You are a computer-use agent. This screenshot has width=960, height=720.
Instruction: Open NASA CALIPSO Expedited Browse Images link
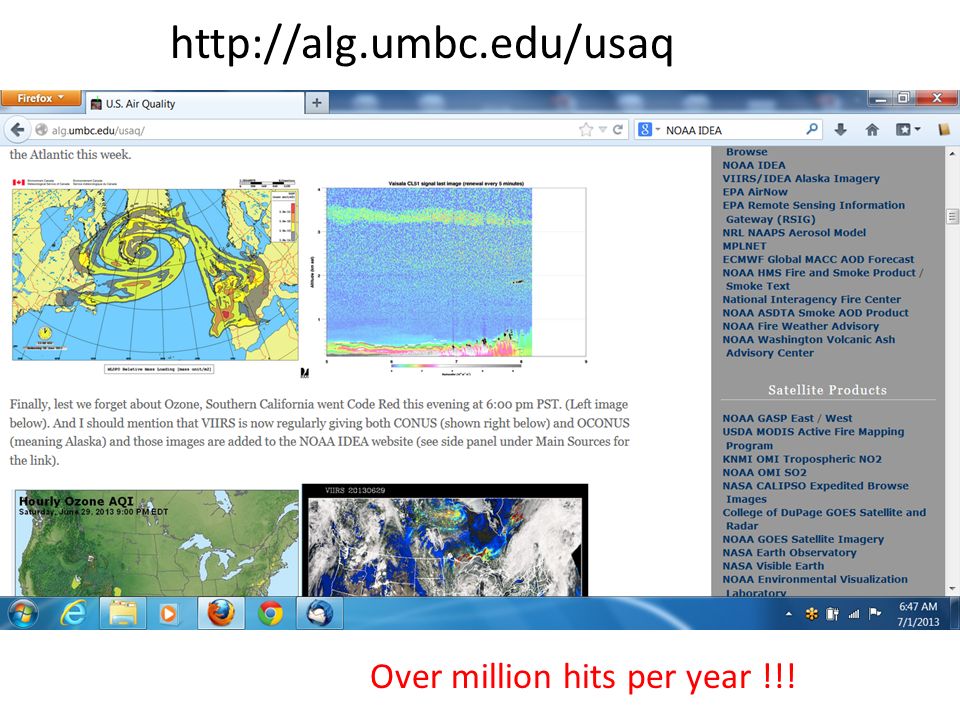point(816,492)
